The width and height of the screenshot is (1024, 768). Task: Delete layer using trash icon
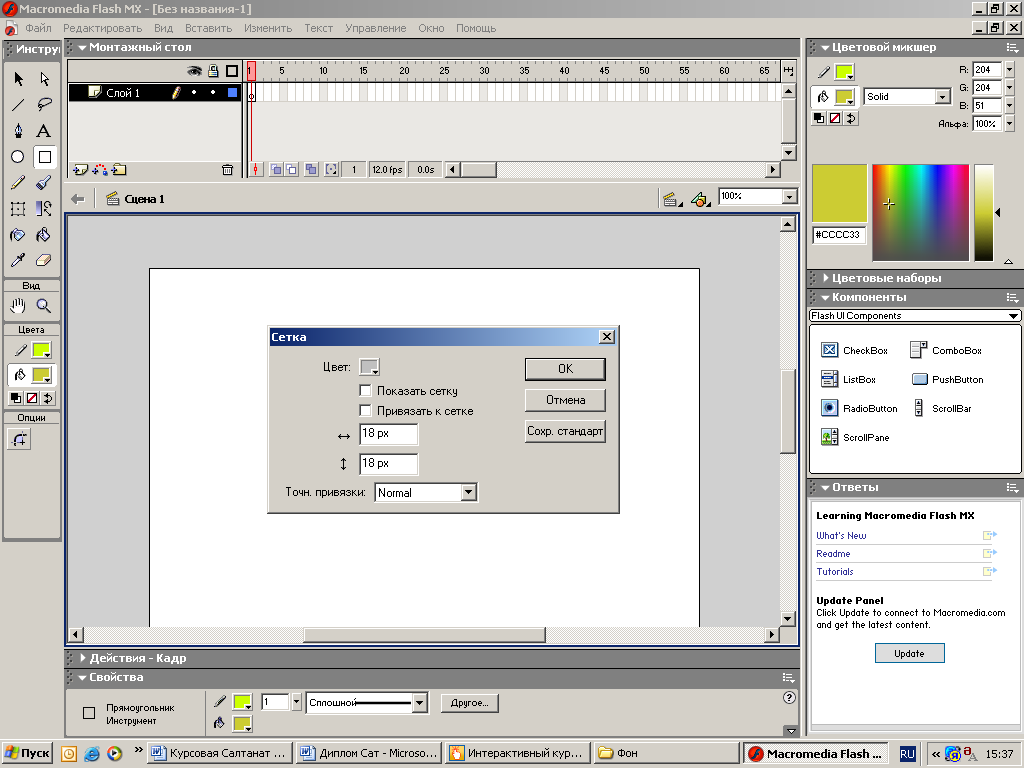(x=227, y=170)
